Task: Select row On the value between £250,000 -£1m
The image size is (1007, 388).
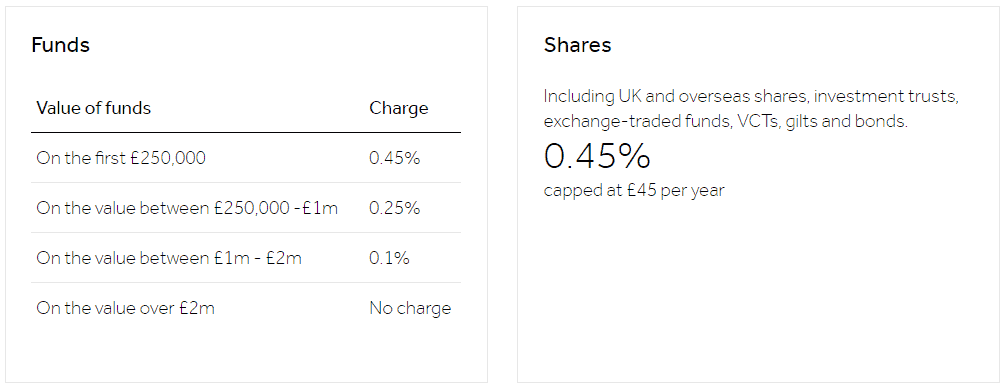Action: click(x=246, y=208)
